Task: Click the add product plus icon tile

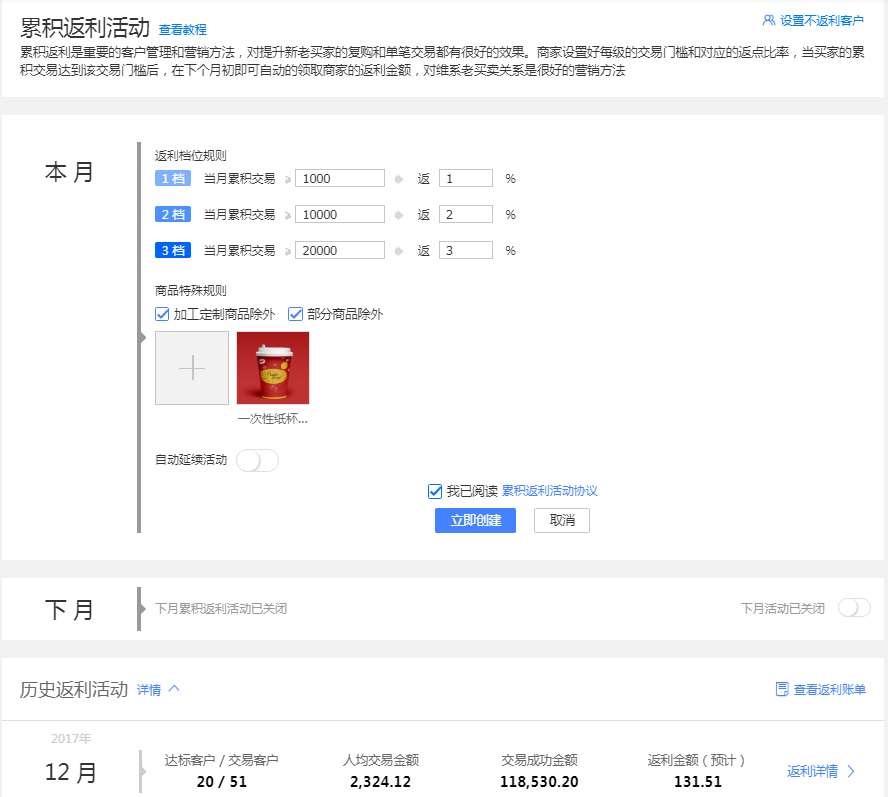Action: pyautogui.click(x=192, y=368)
